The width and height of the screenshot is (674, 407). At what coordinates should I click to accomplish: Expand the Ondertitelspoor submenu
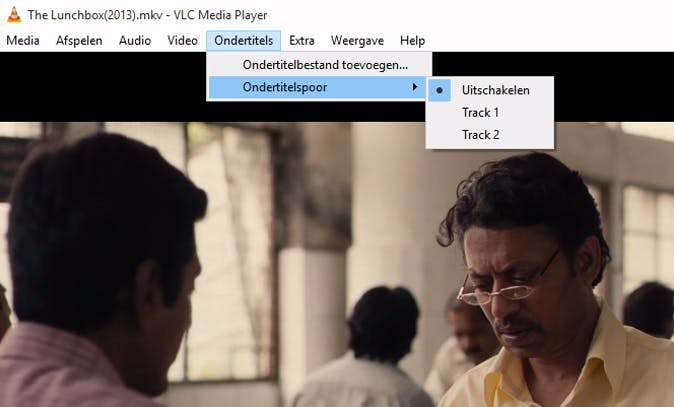tap(318, 87)
